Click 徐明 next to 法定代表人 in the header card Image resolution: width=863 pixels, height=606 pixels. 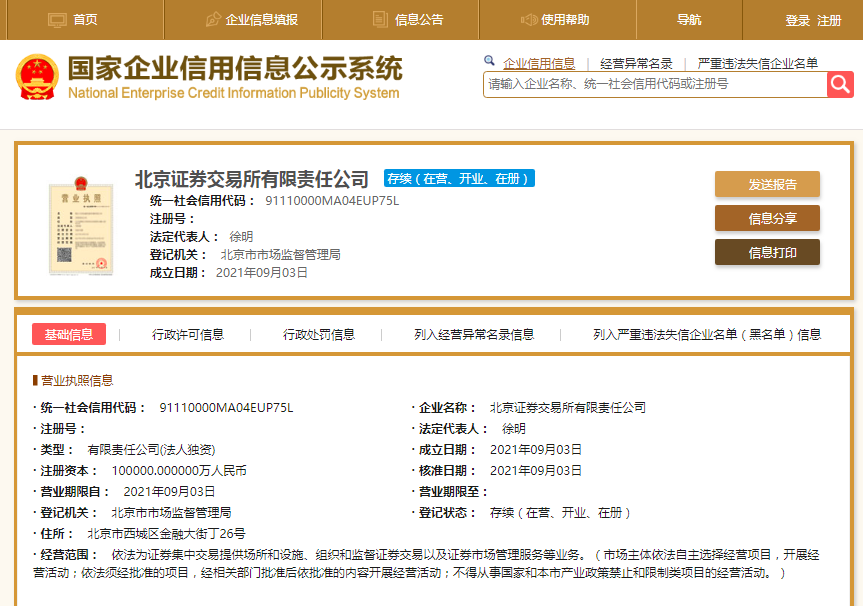coord(241,237)
